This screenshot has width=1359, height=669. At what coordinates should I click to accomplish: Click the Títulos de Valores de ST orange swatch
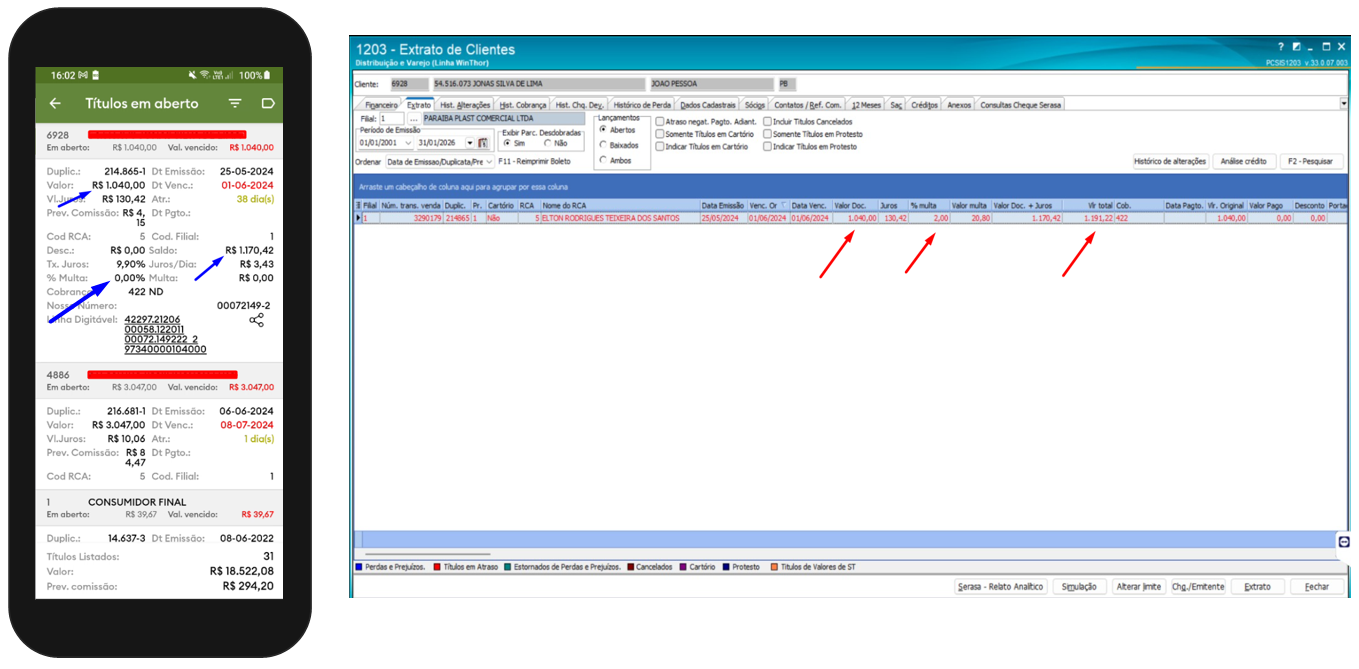point(772,567)
